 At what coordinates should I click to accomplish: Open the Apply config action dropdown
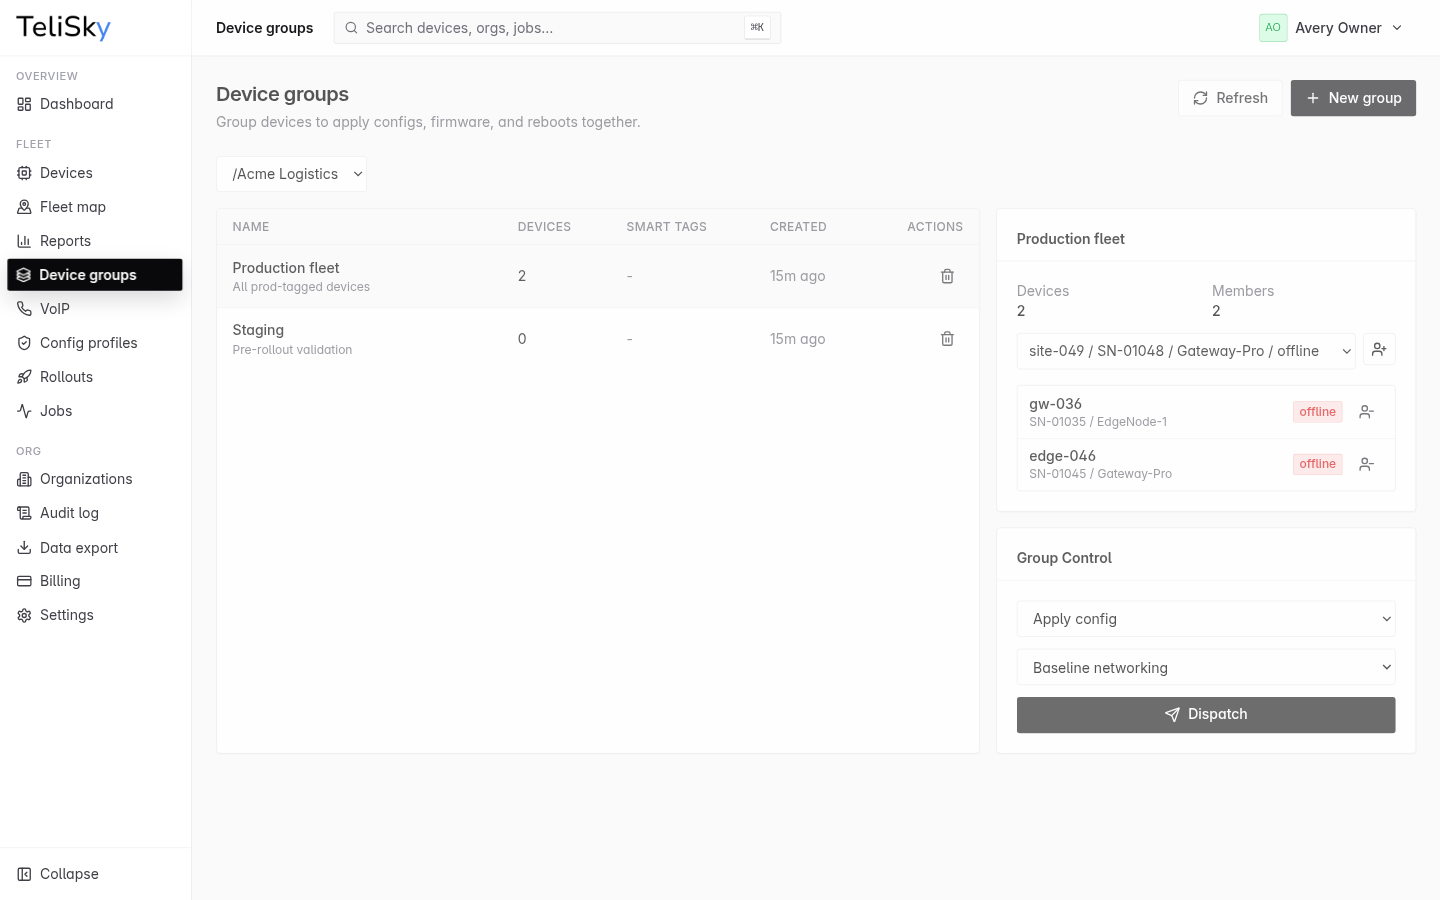(x=1206, y=619)
